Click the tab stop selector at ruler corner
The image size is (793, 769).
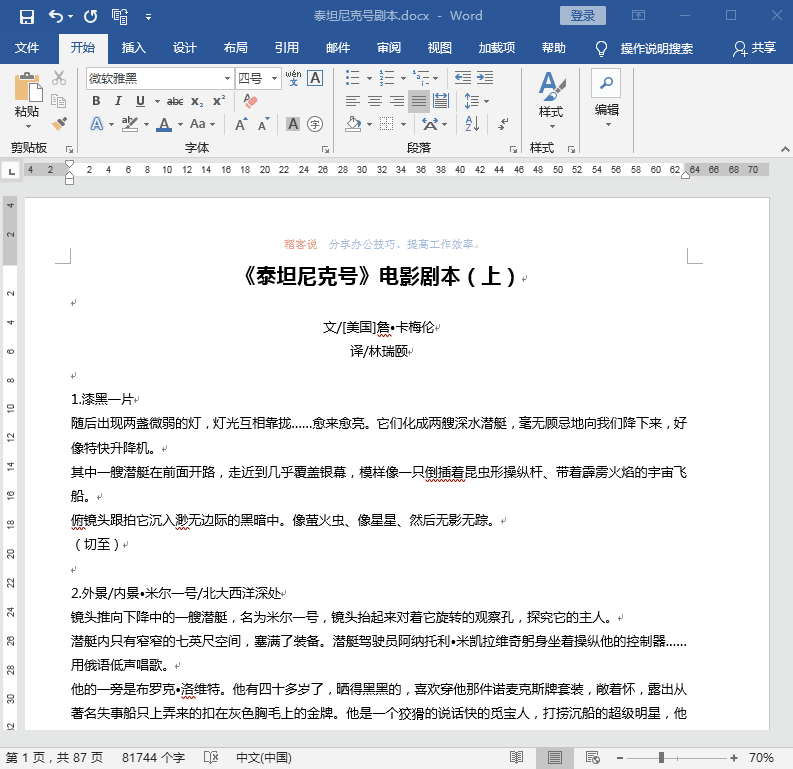click(11, 171)
